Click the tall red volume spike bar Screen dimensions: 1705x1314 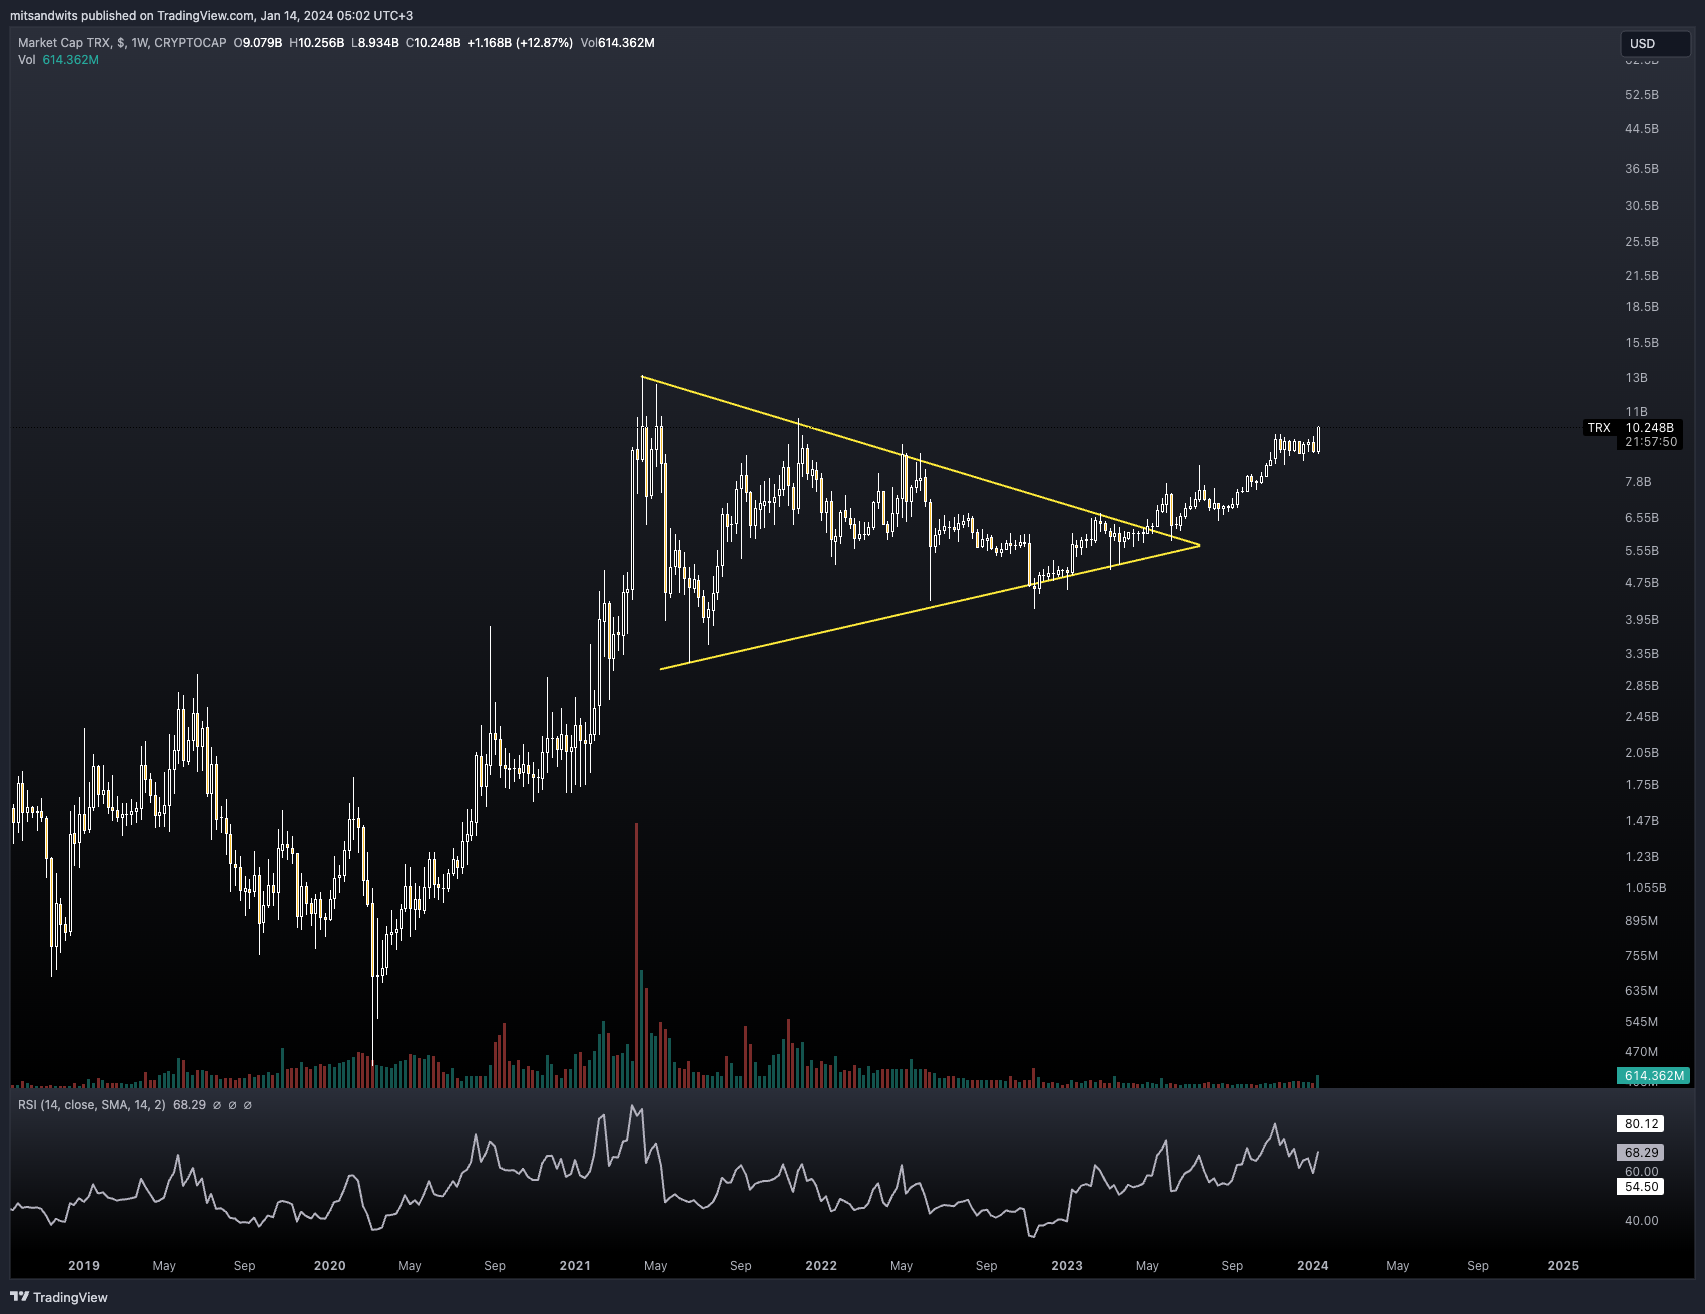(x=636, y=955)
